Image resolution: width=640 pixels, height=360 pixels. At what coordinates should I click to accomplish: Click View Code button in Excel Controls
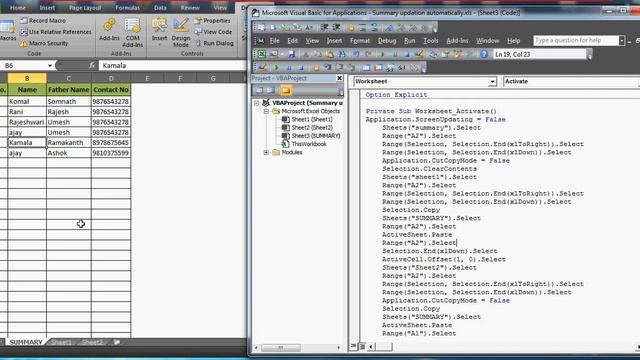click(x=213, y=32)
